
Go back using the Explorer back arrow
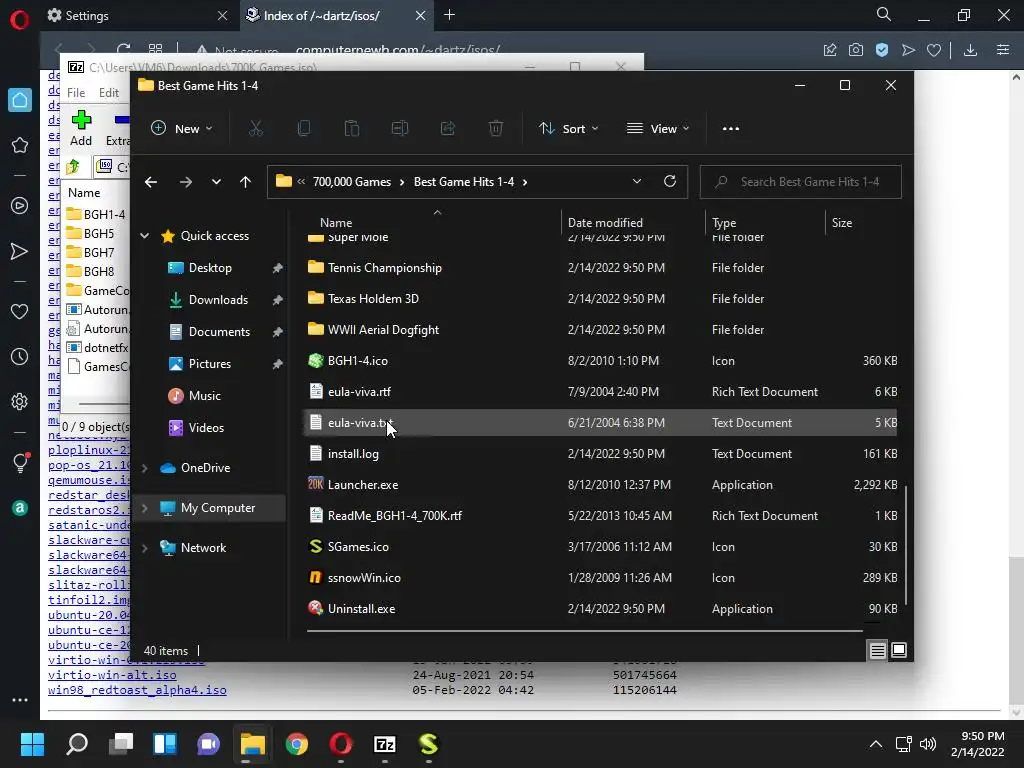point(151,182)
